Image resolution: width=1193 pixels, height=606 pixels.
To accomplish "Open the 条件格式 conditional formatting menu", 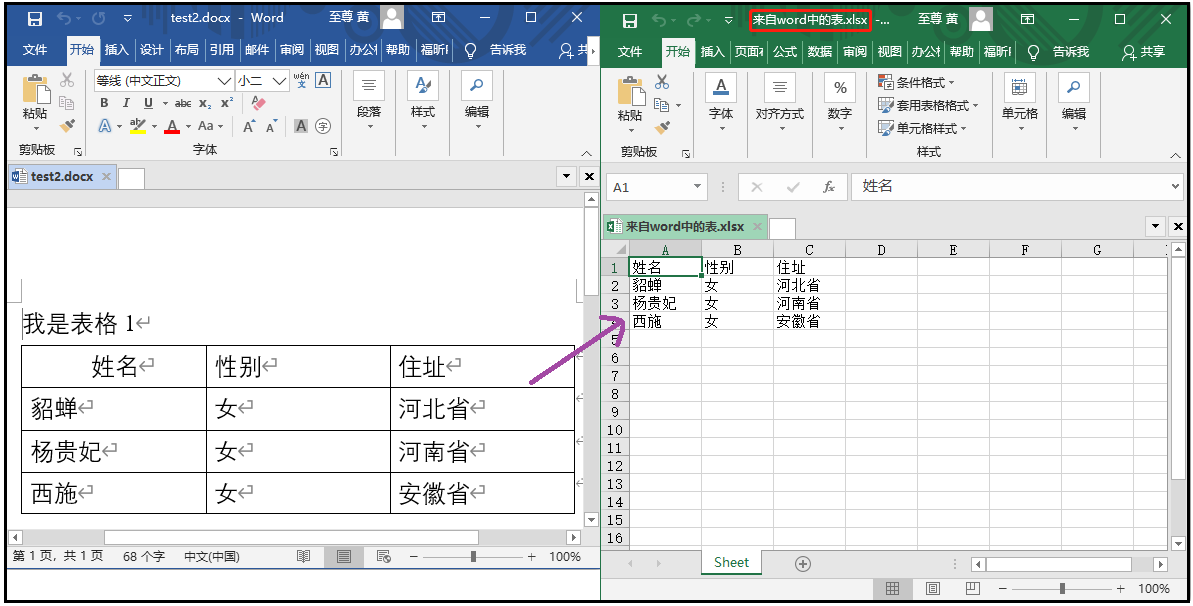I will pyautogui.click(x=916, y=82).
